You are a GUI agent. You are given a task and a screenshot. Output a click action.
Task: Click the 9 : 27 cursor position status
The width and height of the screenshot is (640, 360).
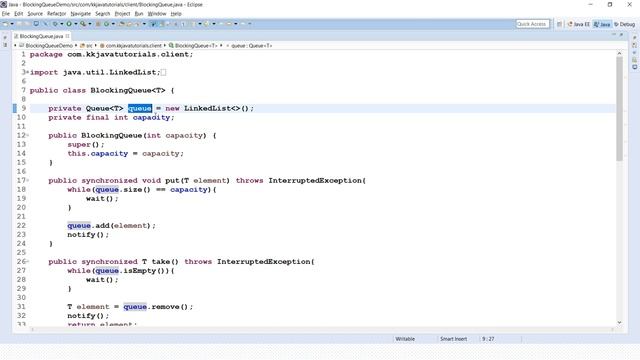[x=488, y=339]
